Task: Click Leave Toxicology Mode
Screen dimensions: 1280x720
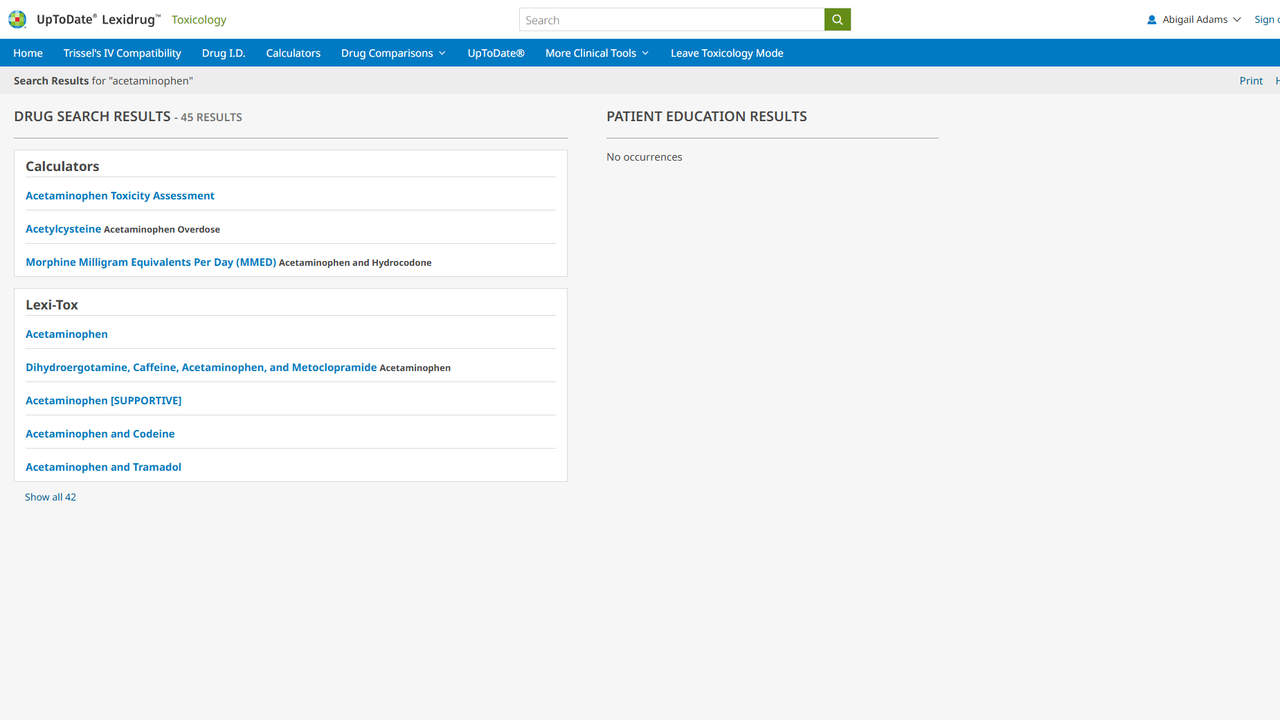Action: tap(727, 53)
